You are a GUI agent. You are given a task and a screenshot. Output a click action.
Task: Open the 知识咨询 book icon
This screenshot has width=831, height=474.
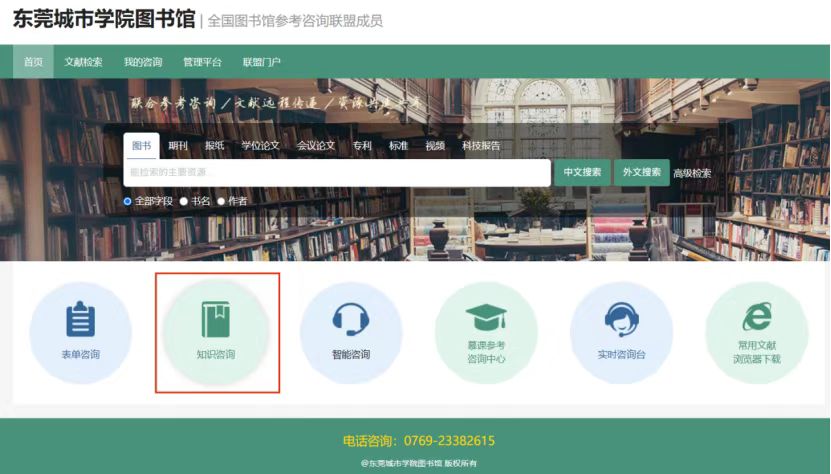pos(216,319)
